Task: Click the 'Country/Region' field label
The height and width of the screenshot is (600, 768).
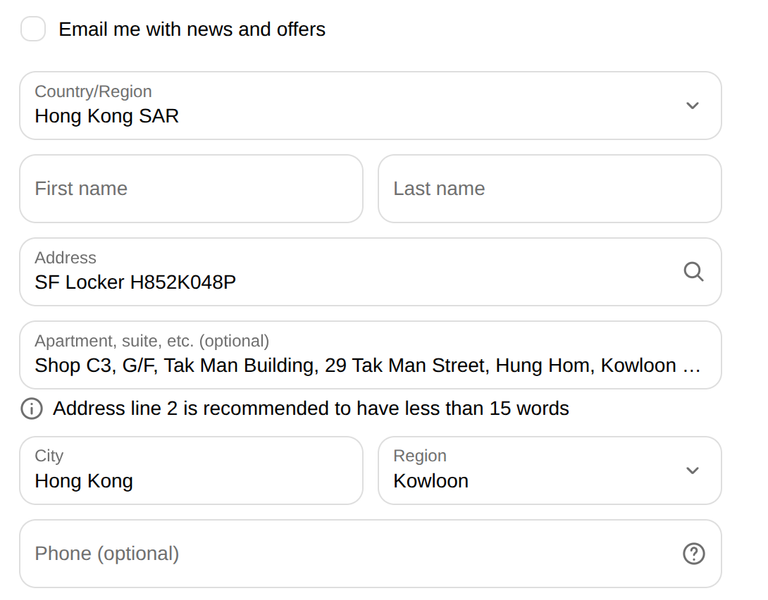Action: [93, 92]
